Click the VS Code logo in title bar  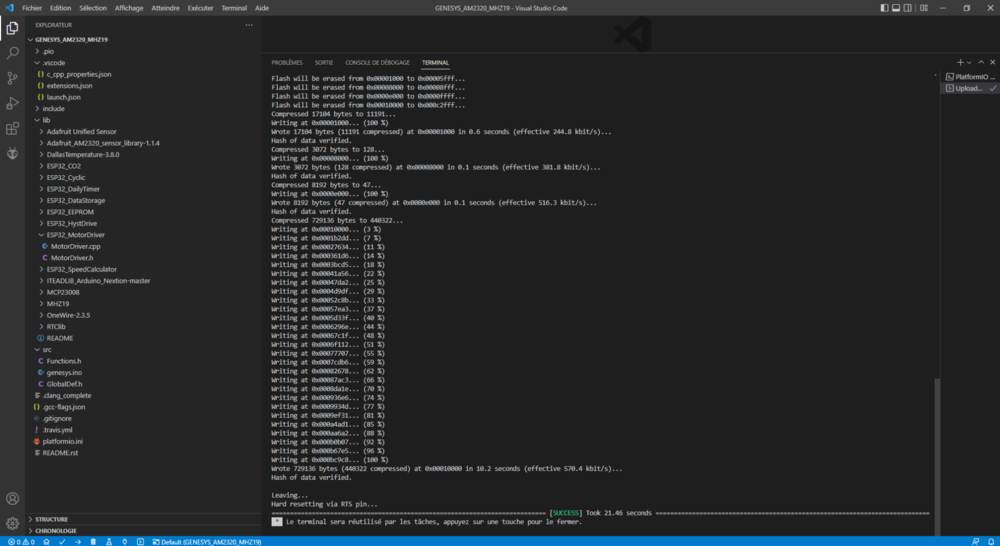click(x=9, y=8)
